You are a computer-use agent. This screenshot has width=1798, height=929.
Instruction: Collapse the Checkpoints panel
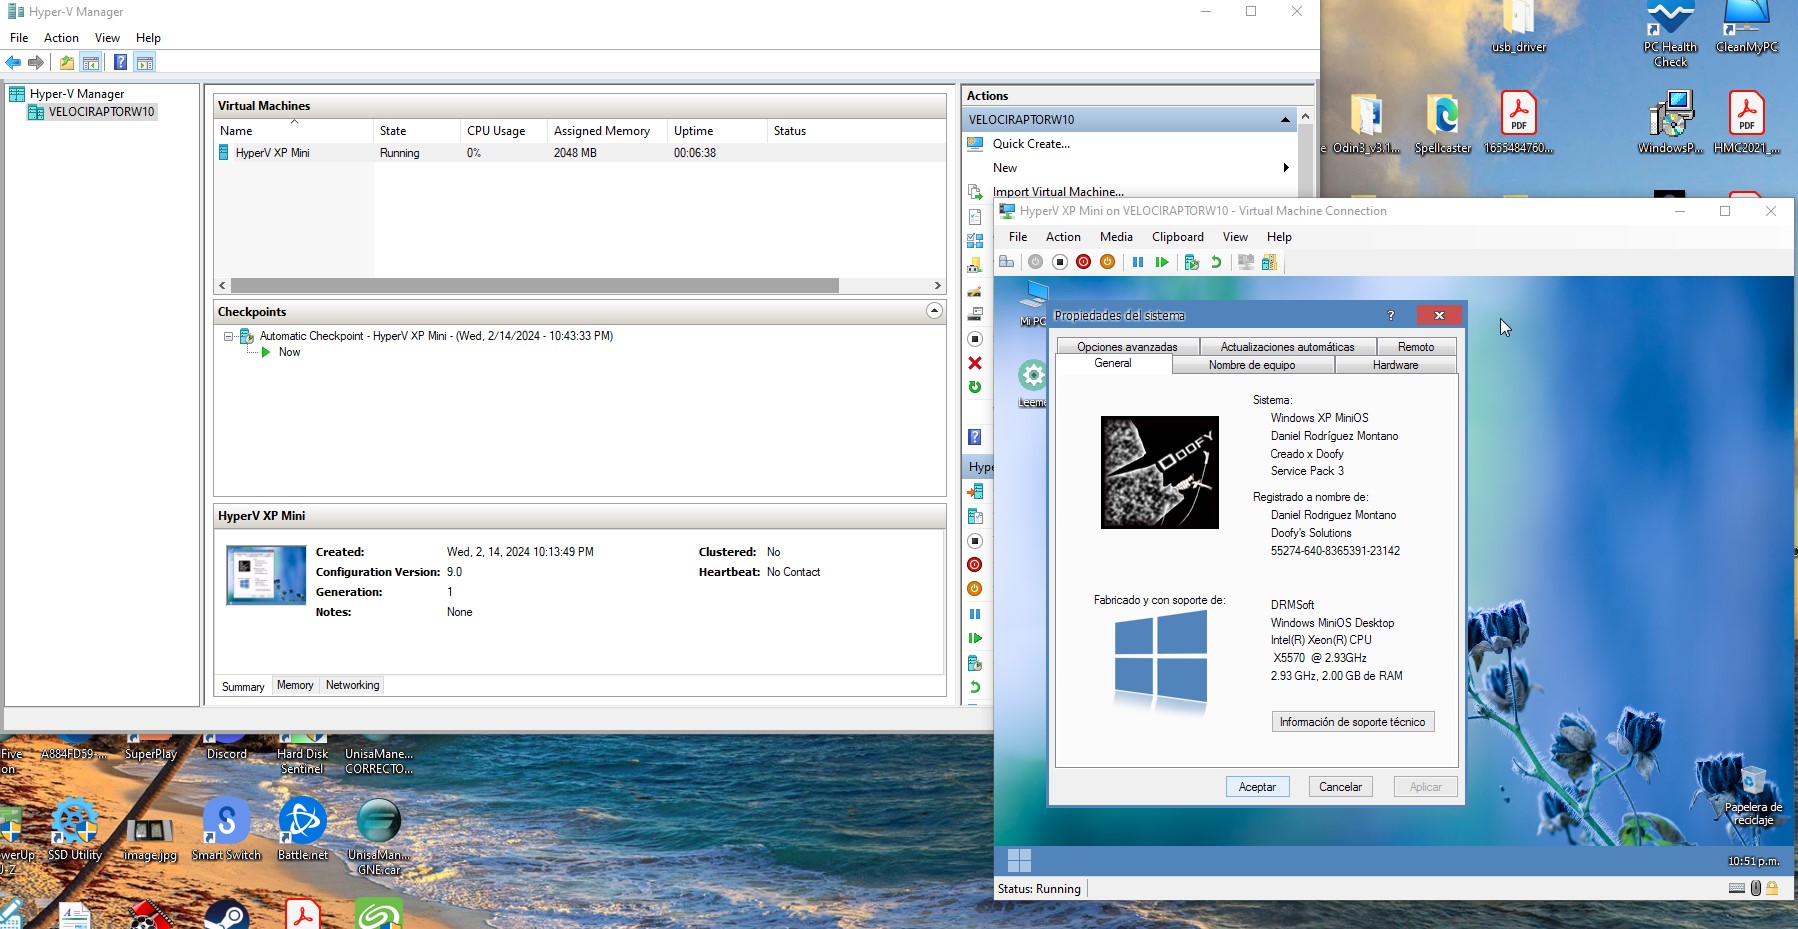coord(934,311)
